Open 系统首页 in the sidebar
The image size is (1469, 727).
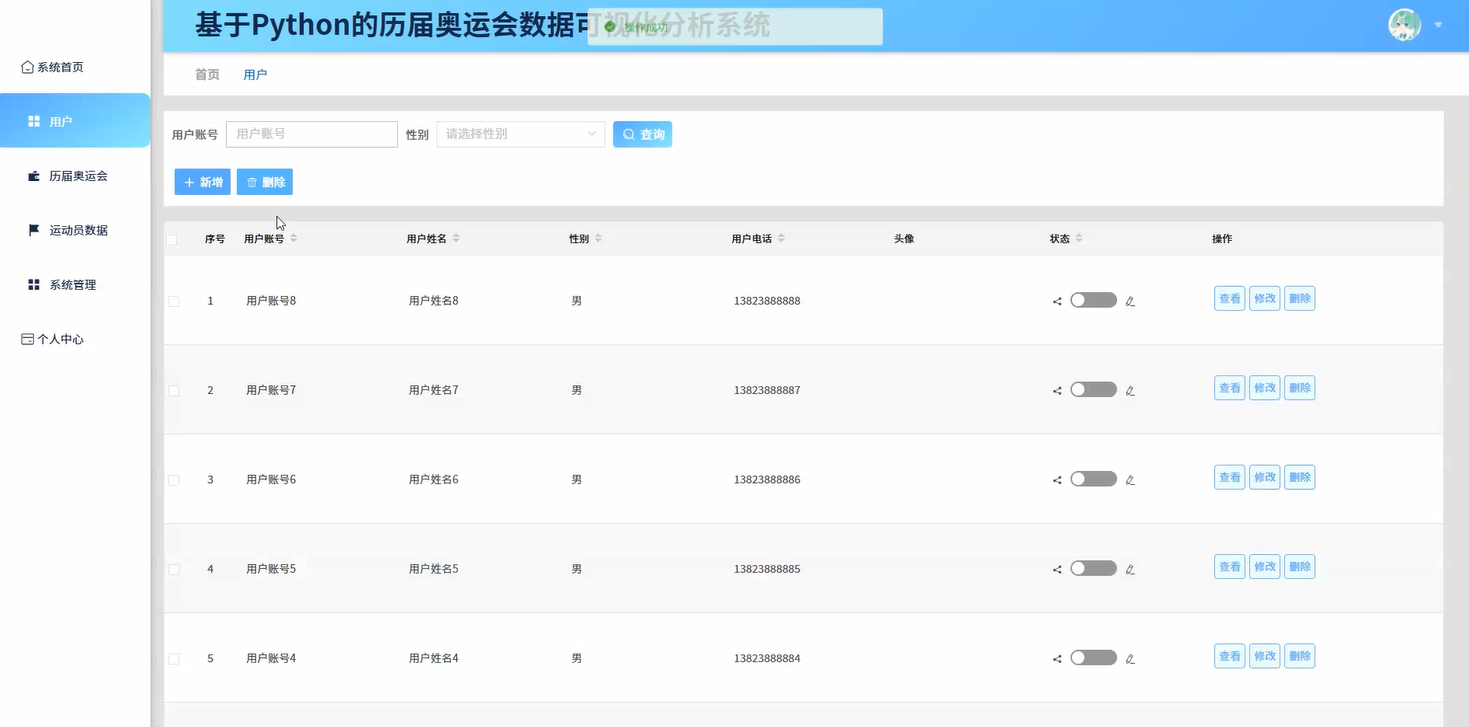tap(75, 67)
